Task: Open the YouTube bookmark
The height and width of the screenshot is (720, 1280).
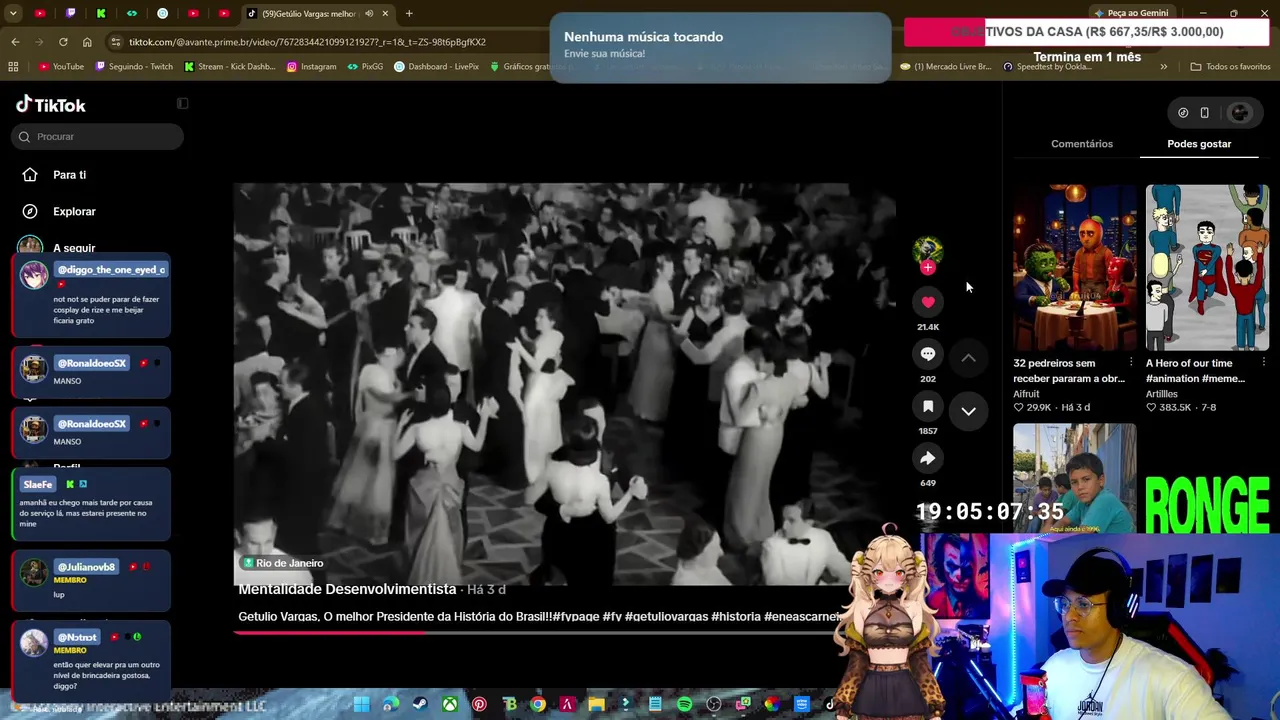Action: coord(62,67)
